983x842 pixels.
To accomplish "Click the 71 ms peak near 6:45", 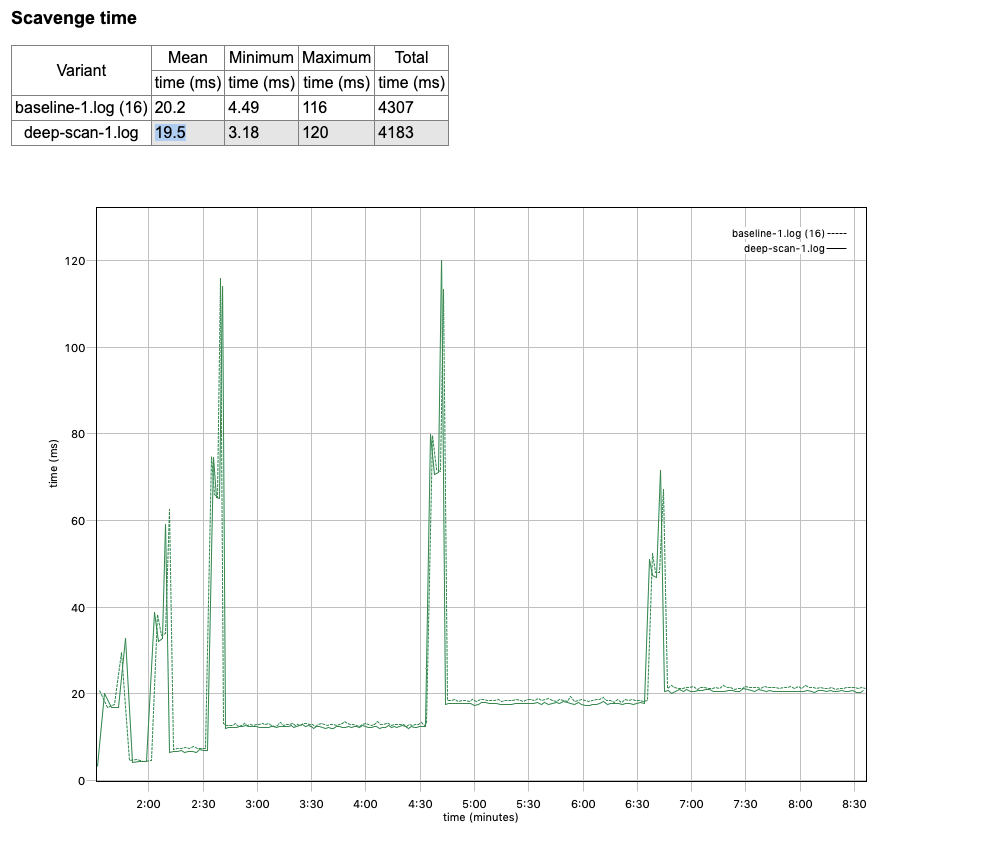I will tap(660, 471).
